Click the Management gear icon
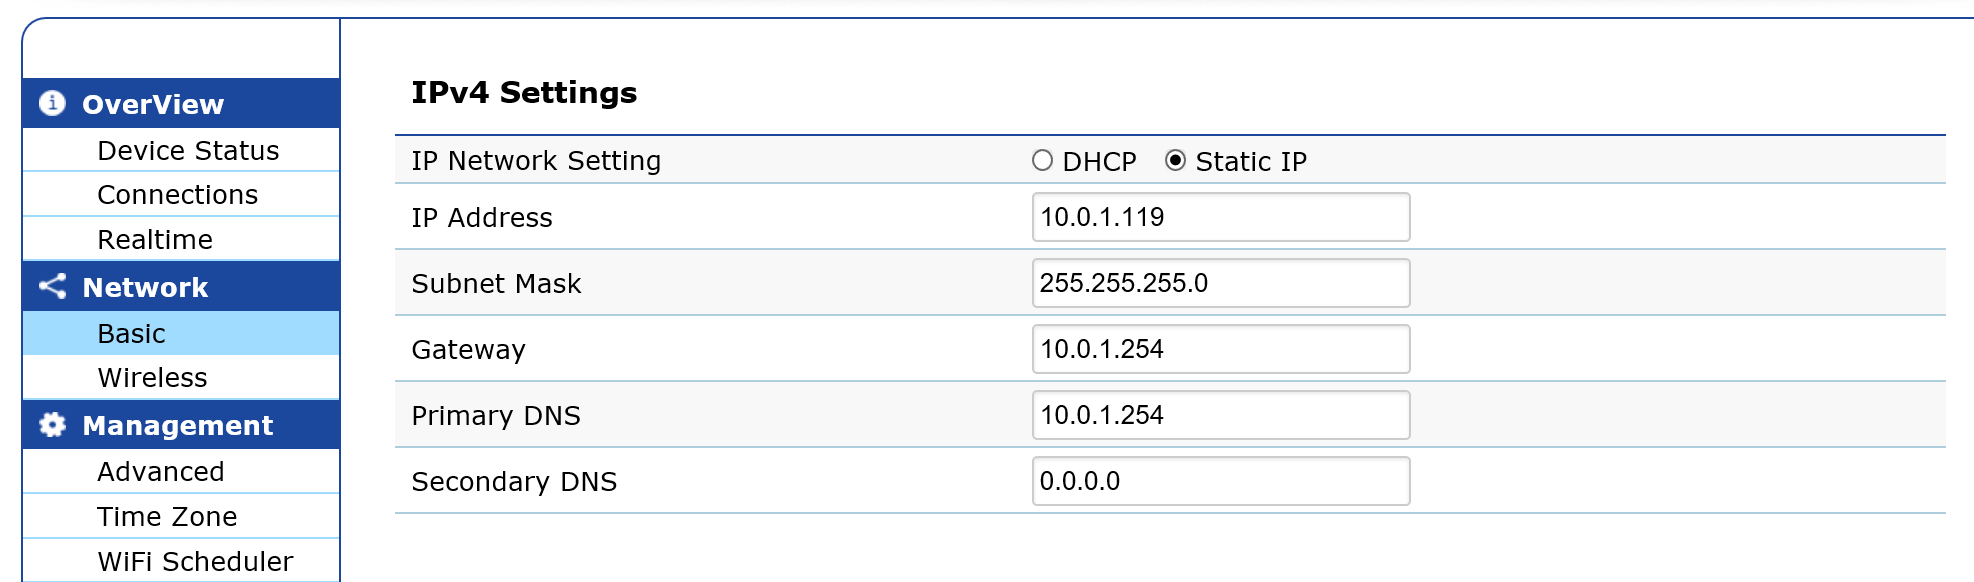Viewport: 1974px width, 582px height. (52, 425)
